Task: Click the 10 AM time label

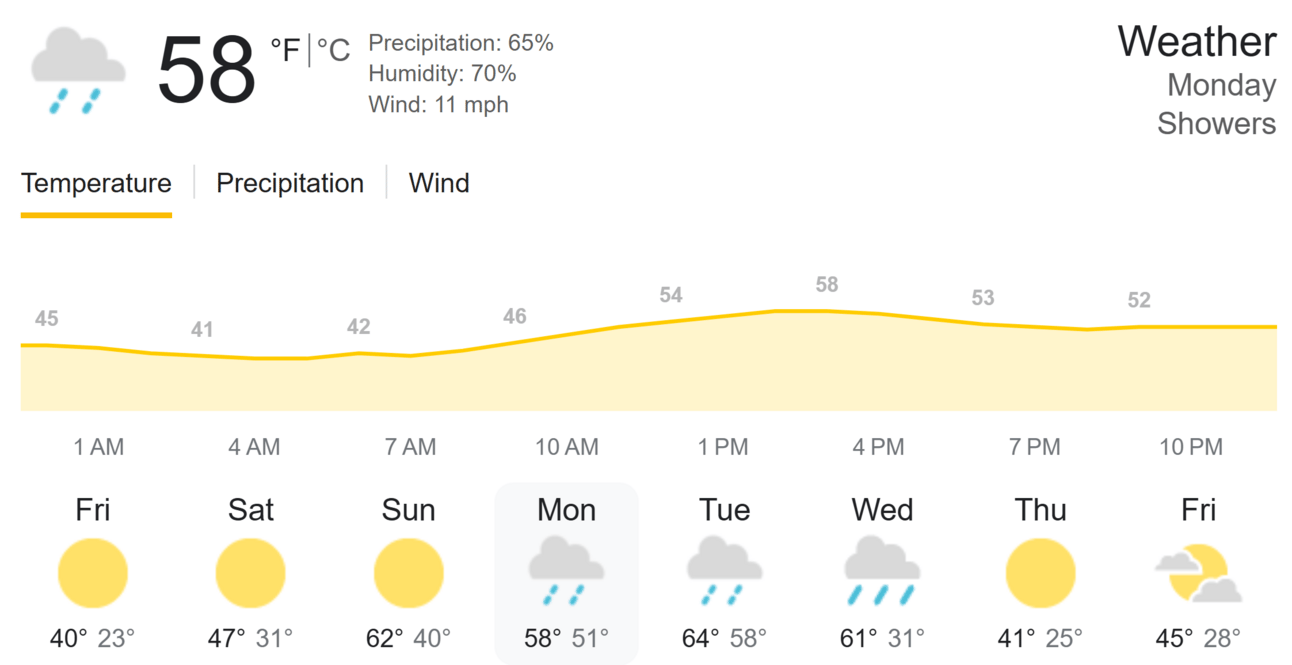Action: [567, 447]
